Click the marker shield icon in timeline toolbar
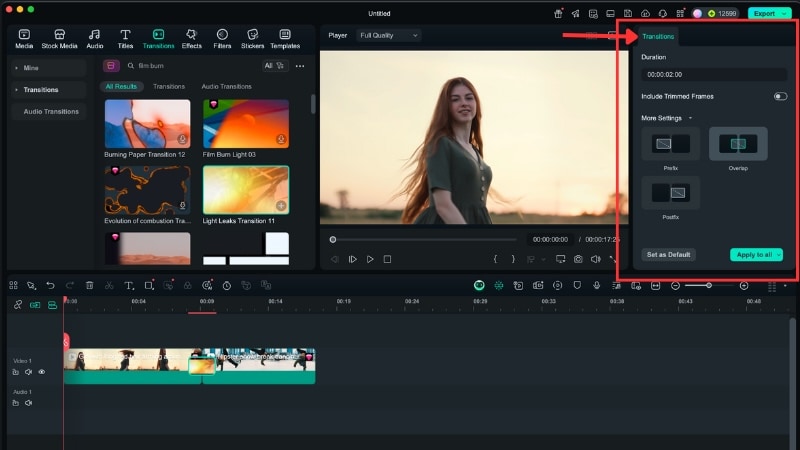This screenshot has height=450, width=800. pos(577,285)
